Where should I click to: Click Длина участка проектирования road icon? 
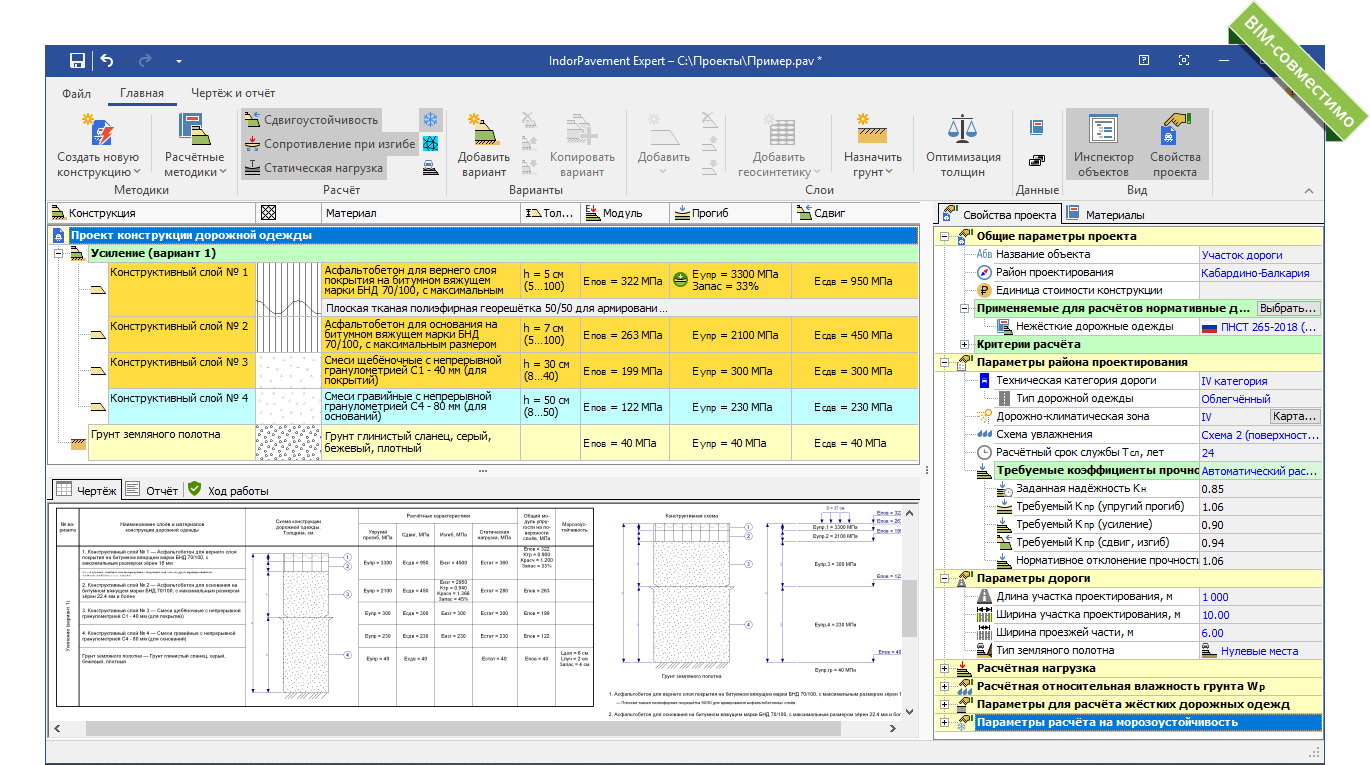click(984, 596)
